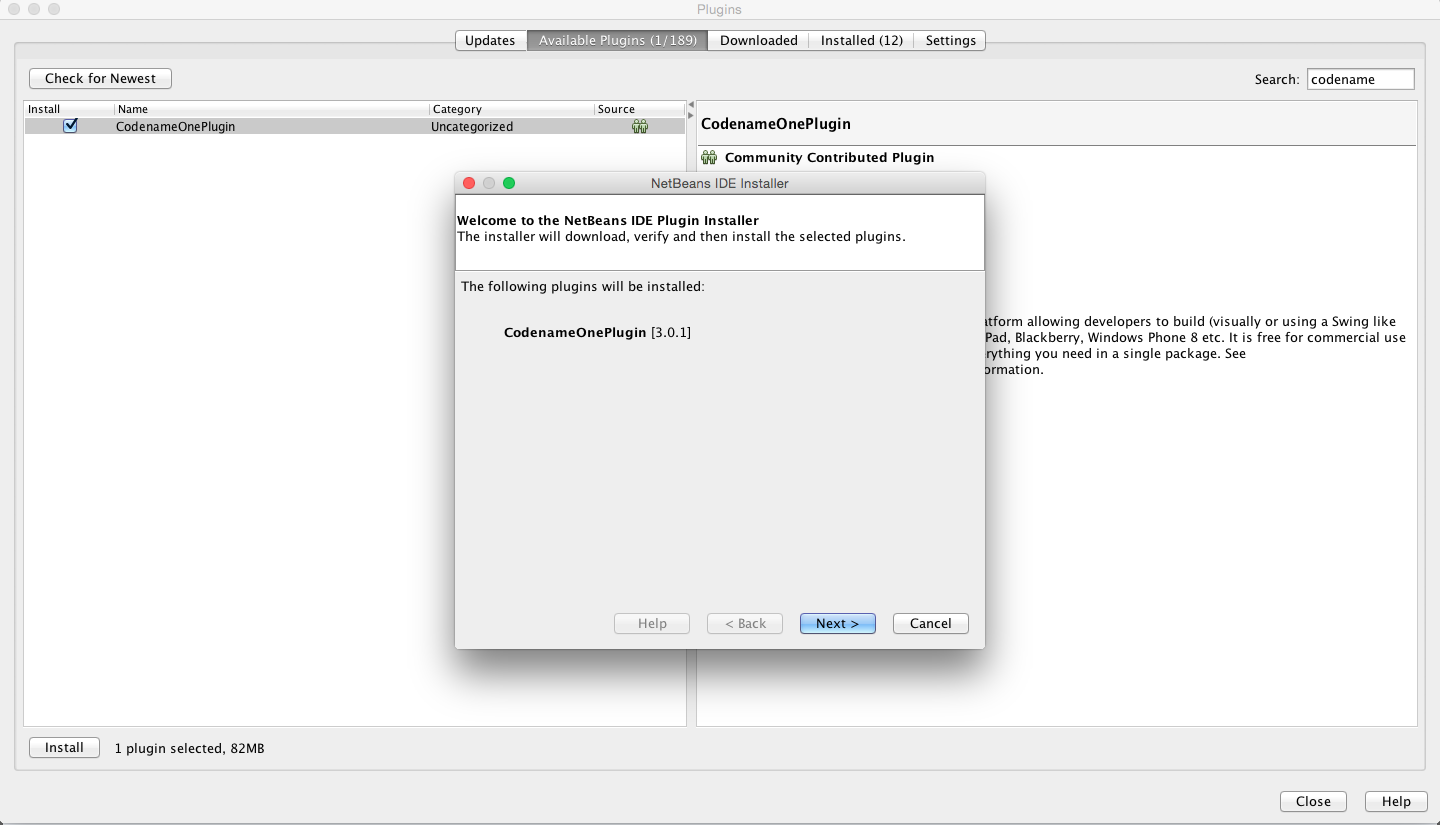Focus the Search field containing codename
This screenshot has width=1440, height=825.
pos(1360,79)
